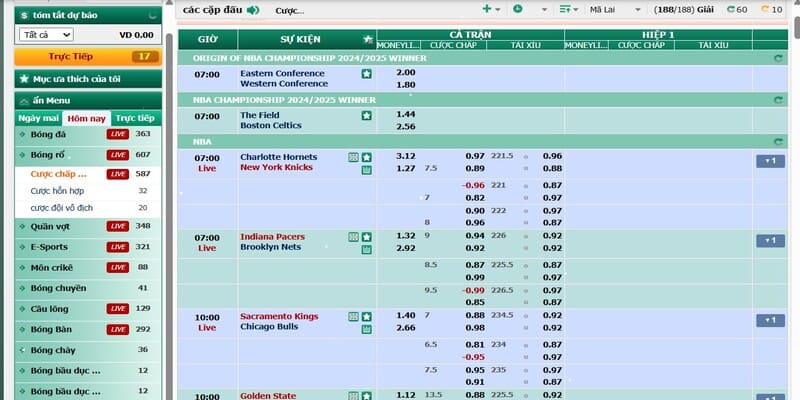The width and height of the screenshot is (800, 400).
Task: Click the green 60-second refresh icon
Action: (731, 9)
